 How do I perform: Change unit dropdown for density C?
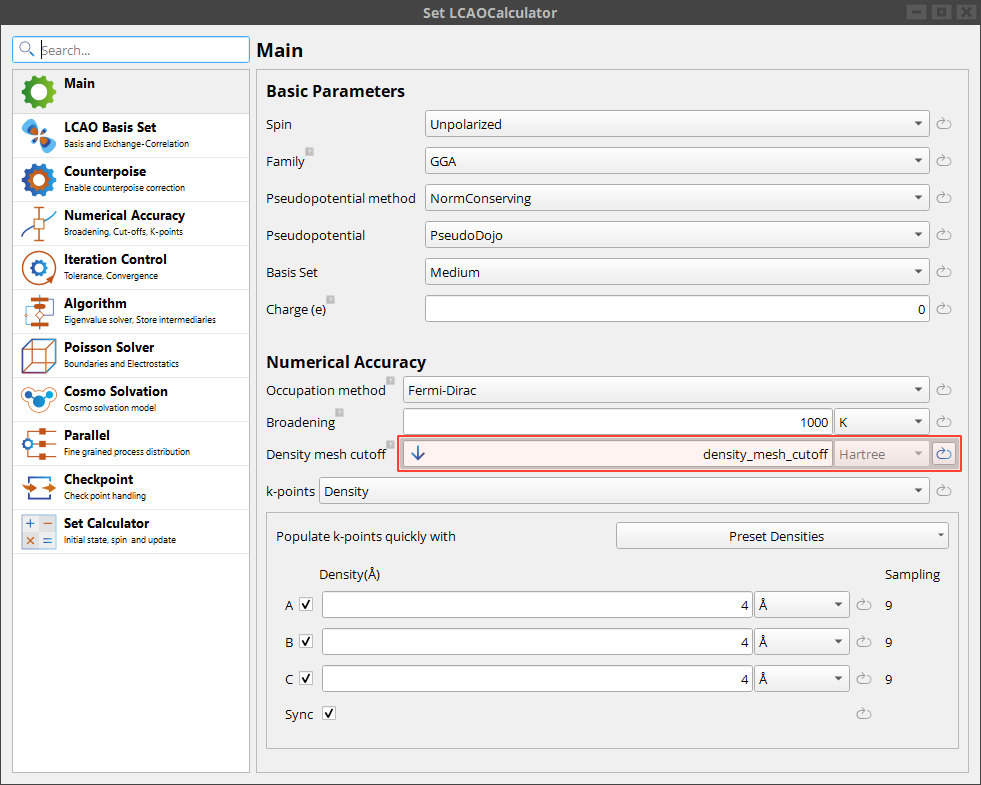click(801, 679)
